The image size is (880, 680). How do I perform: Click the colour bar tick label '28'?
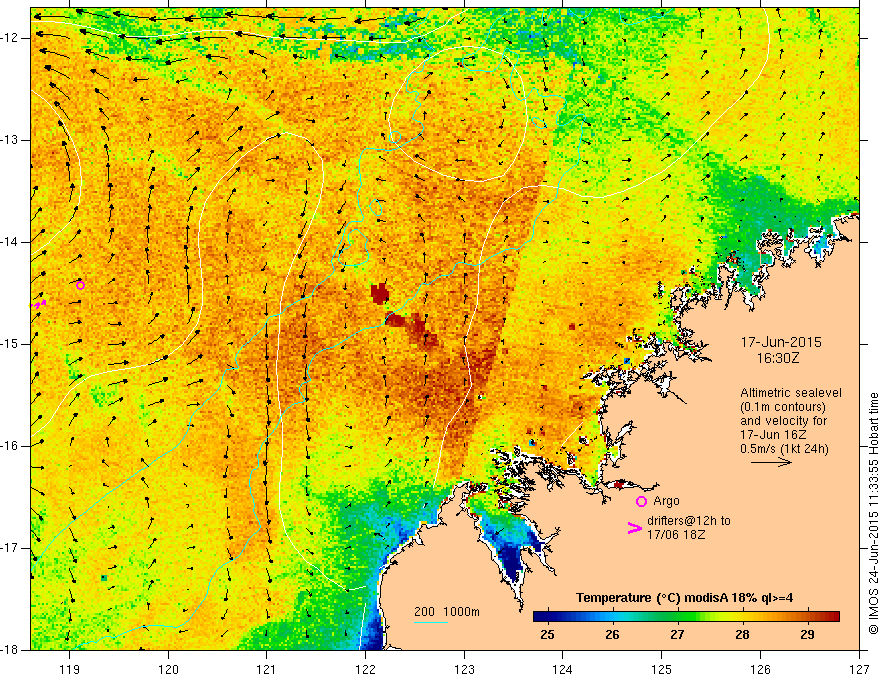742,635
